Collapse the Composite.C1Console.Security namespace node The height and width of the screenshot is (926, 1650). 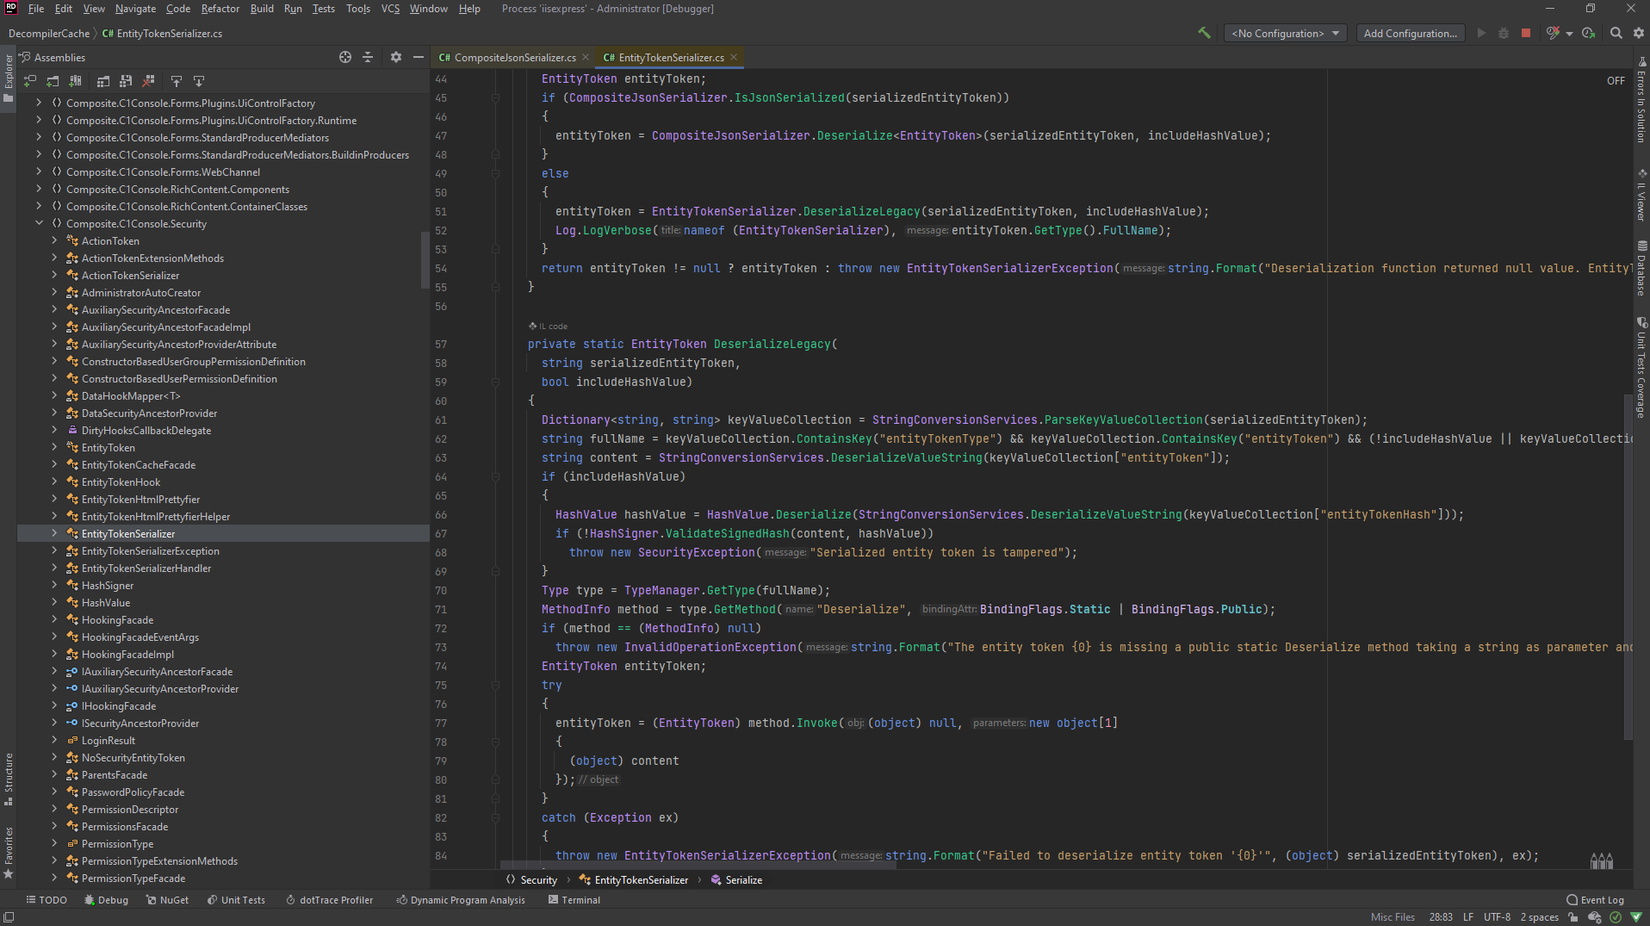click(39, 224)
